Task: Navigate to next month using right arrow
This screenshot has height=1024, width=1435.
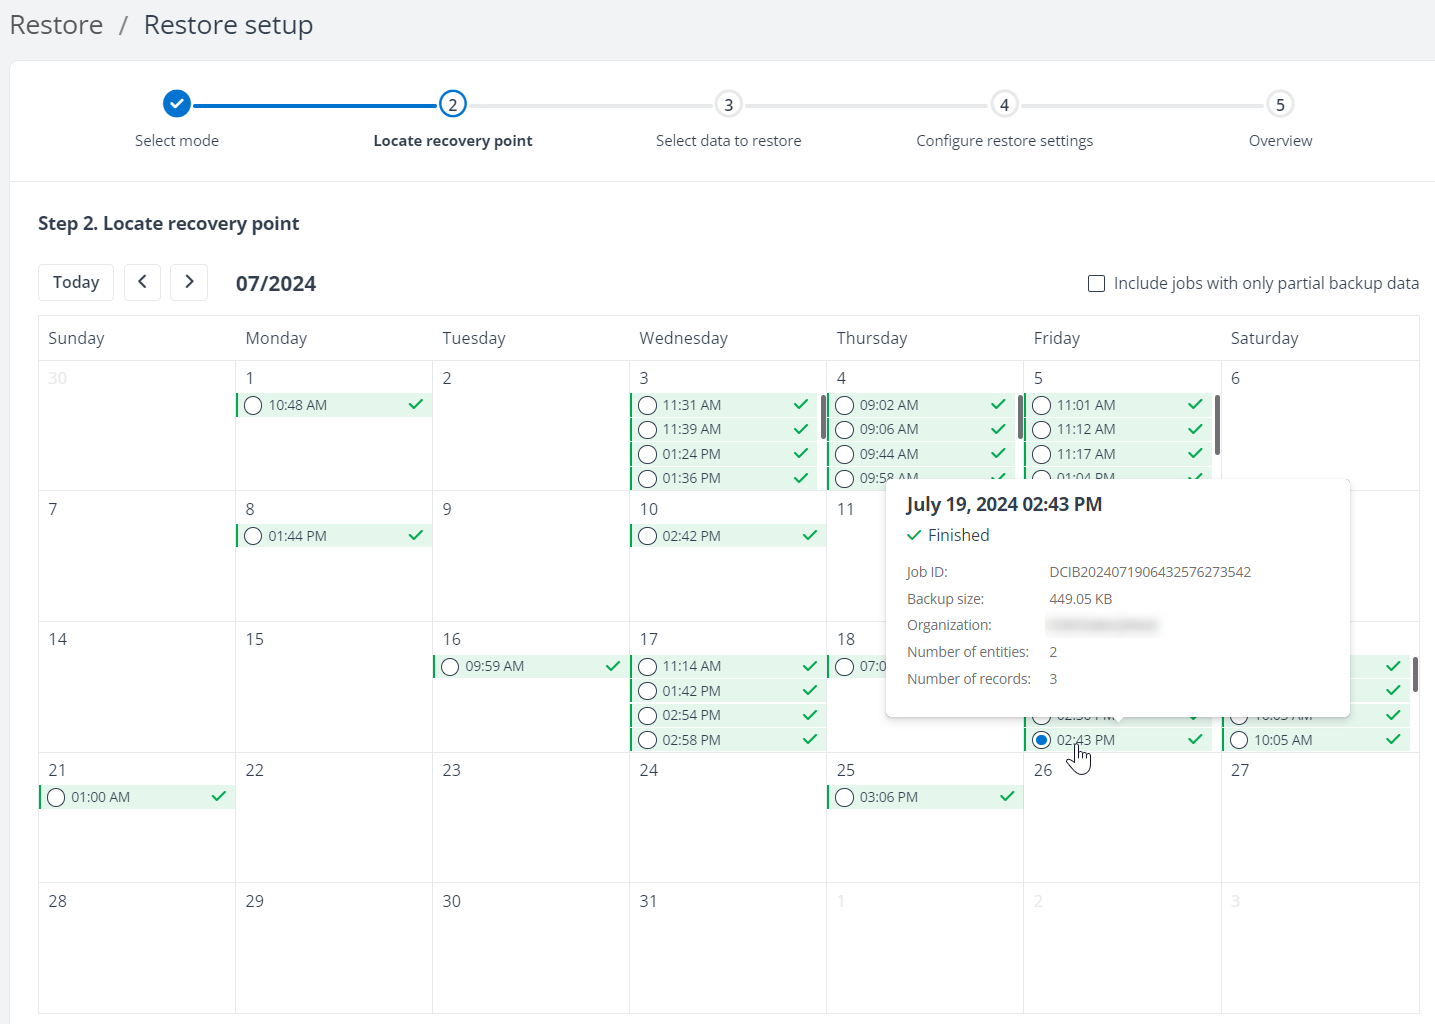Action: [189, 282]
